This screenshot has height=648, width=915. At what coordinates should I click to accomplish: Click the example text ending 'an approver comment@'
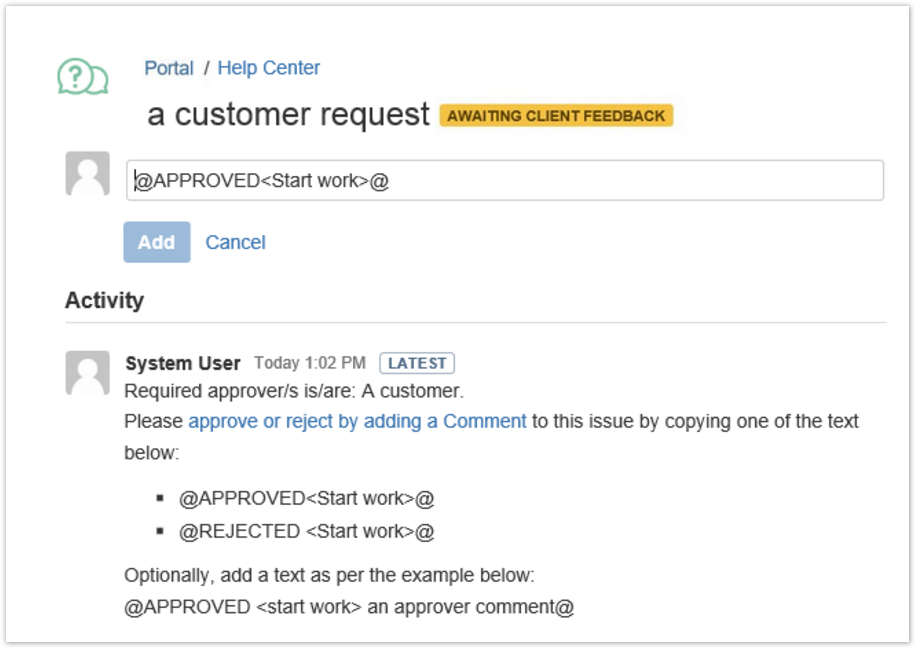[x=348, y=606]
